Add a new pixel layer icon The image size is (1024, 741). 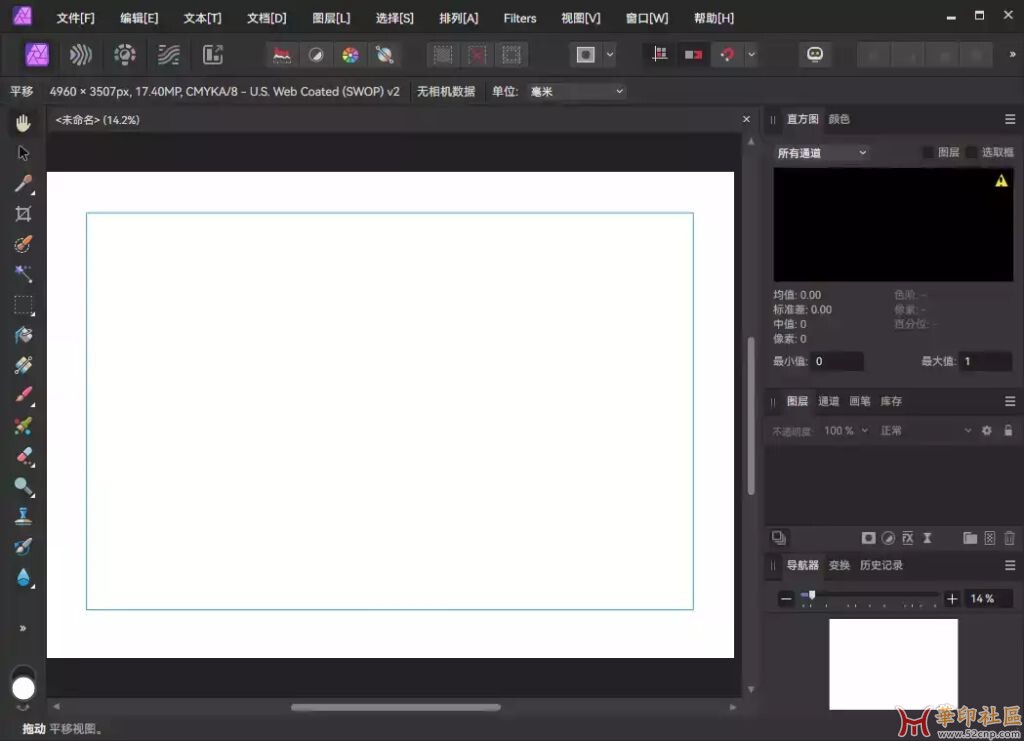click(x=990, y=538)
